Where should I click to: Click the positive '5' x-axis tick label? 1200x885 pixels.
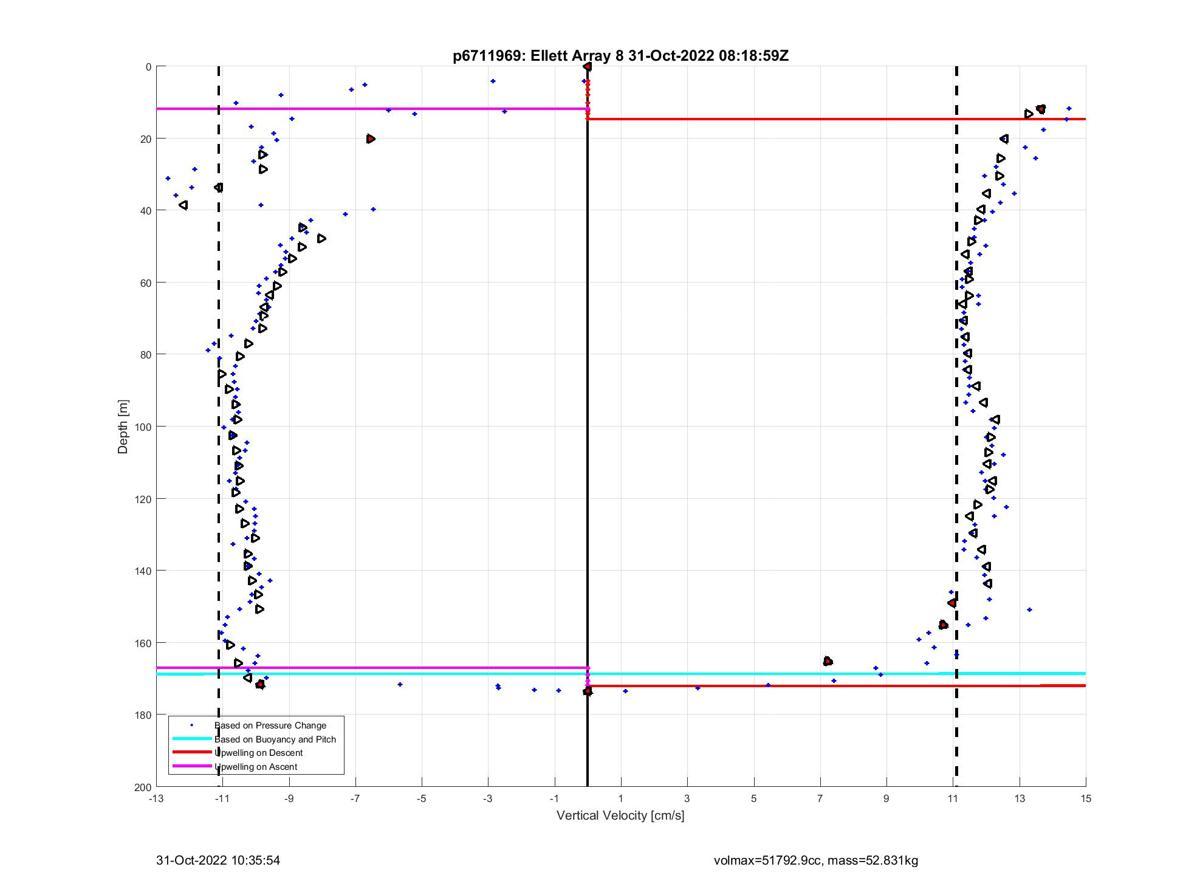tap(754, 798)
